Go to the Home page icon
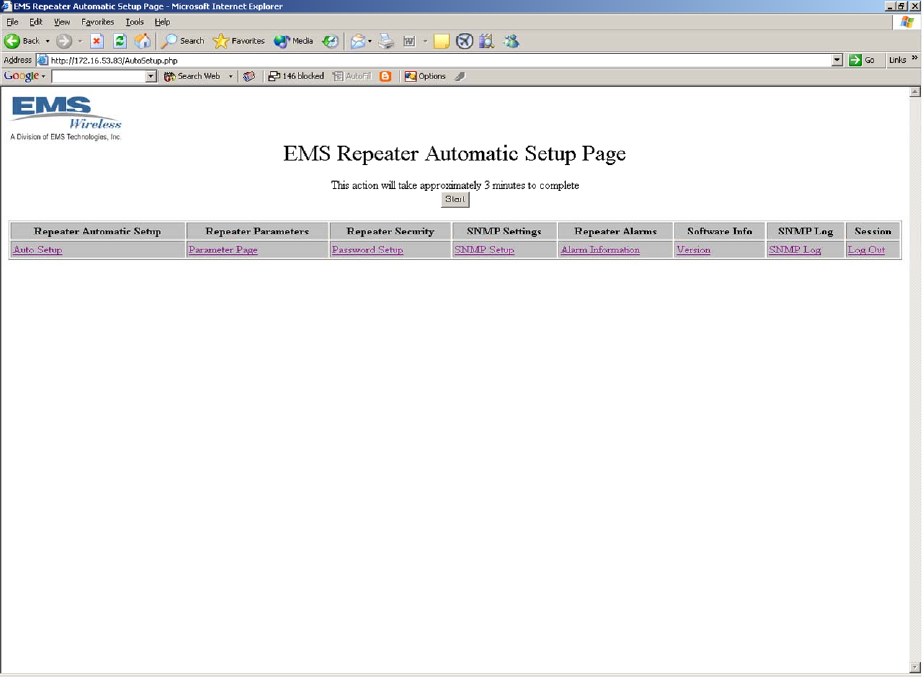This screenshot has height=677, width=922. point(142,41)
